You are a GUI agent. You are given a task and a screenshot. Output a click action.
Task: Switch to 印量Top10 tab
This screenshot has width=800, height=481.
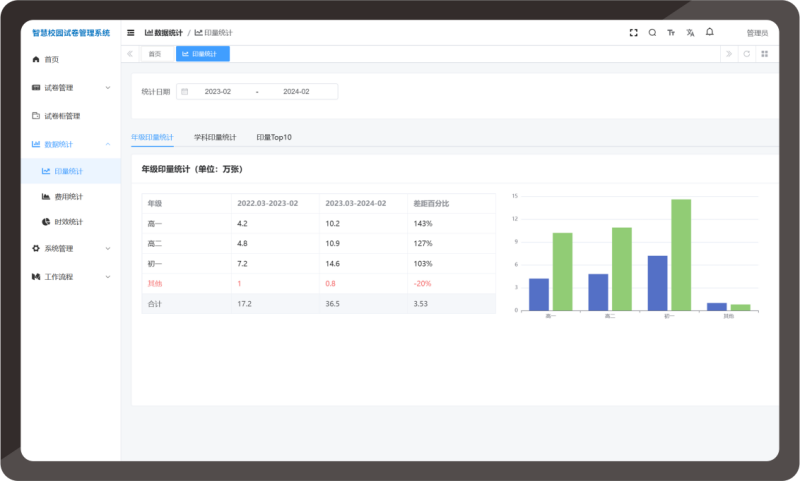274,137
